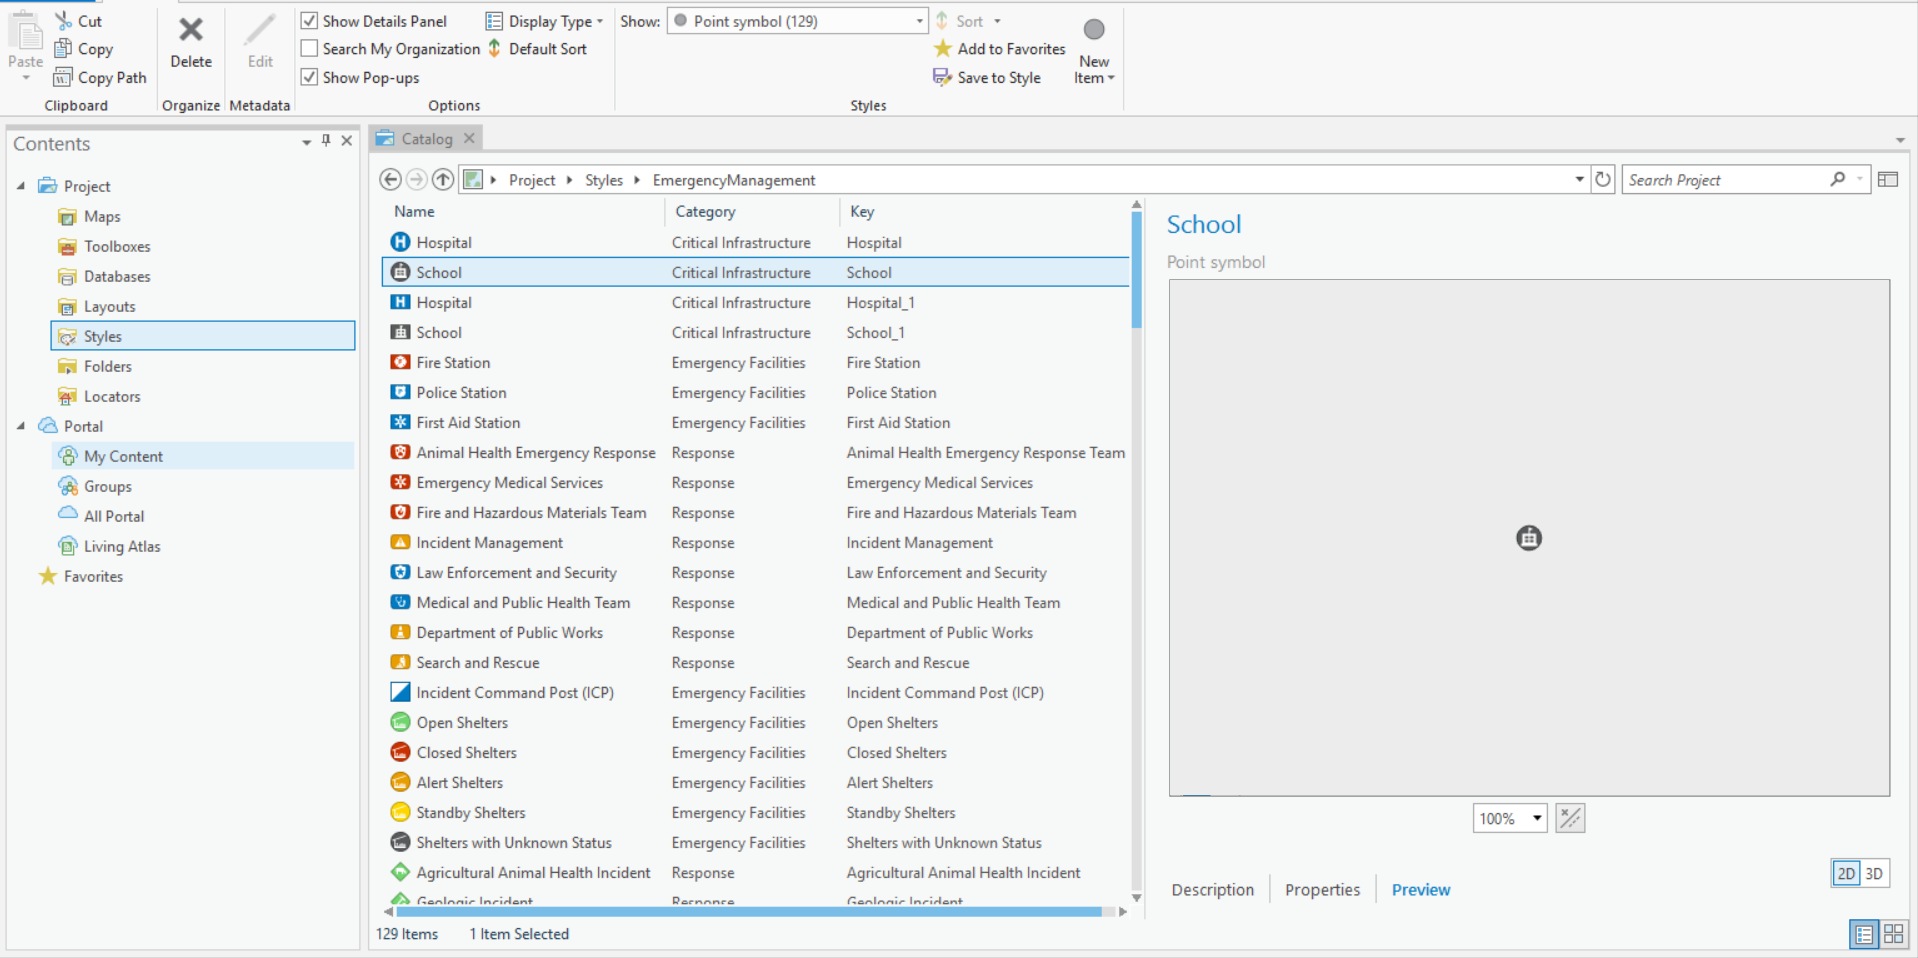Go up one level in Catalog
This screenshot has width=1918, height=958.
pos(443,180)
